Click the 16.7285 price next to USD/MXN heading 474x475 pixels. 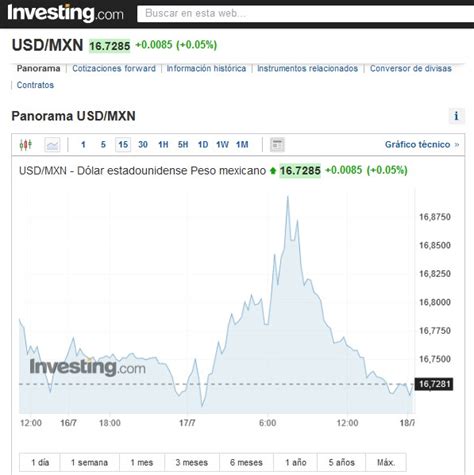coord(110,46)
